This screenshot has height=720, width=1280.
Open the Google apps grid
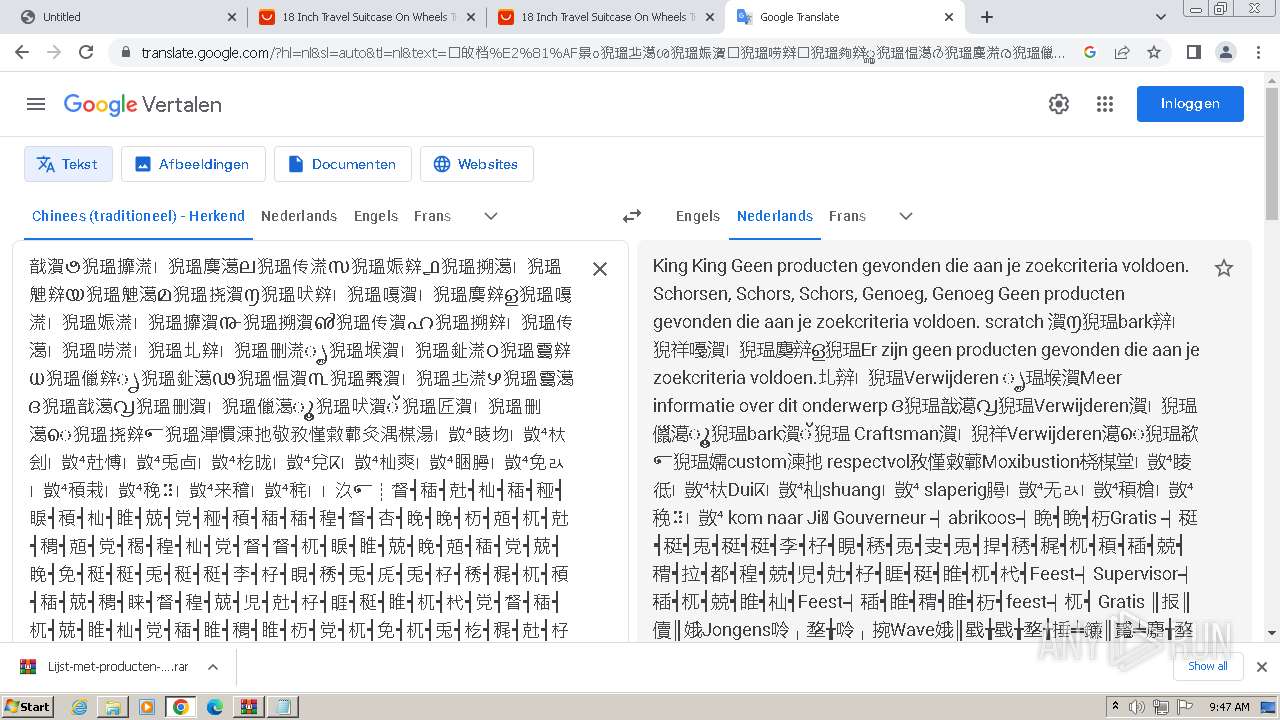1105,104
